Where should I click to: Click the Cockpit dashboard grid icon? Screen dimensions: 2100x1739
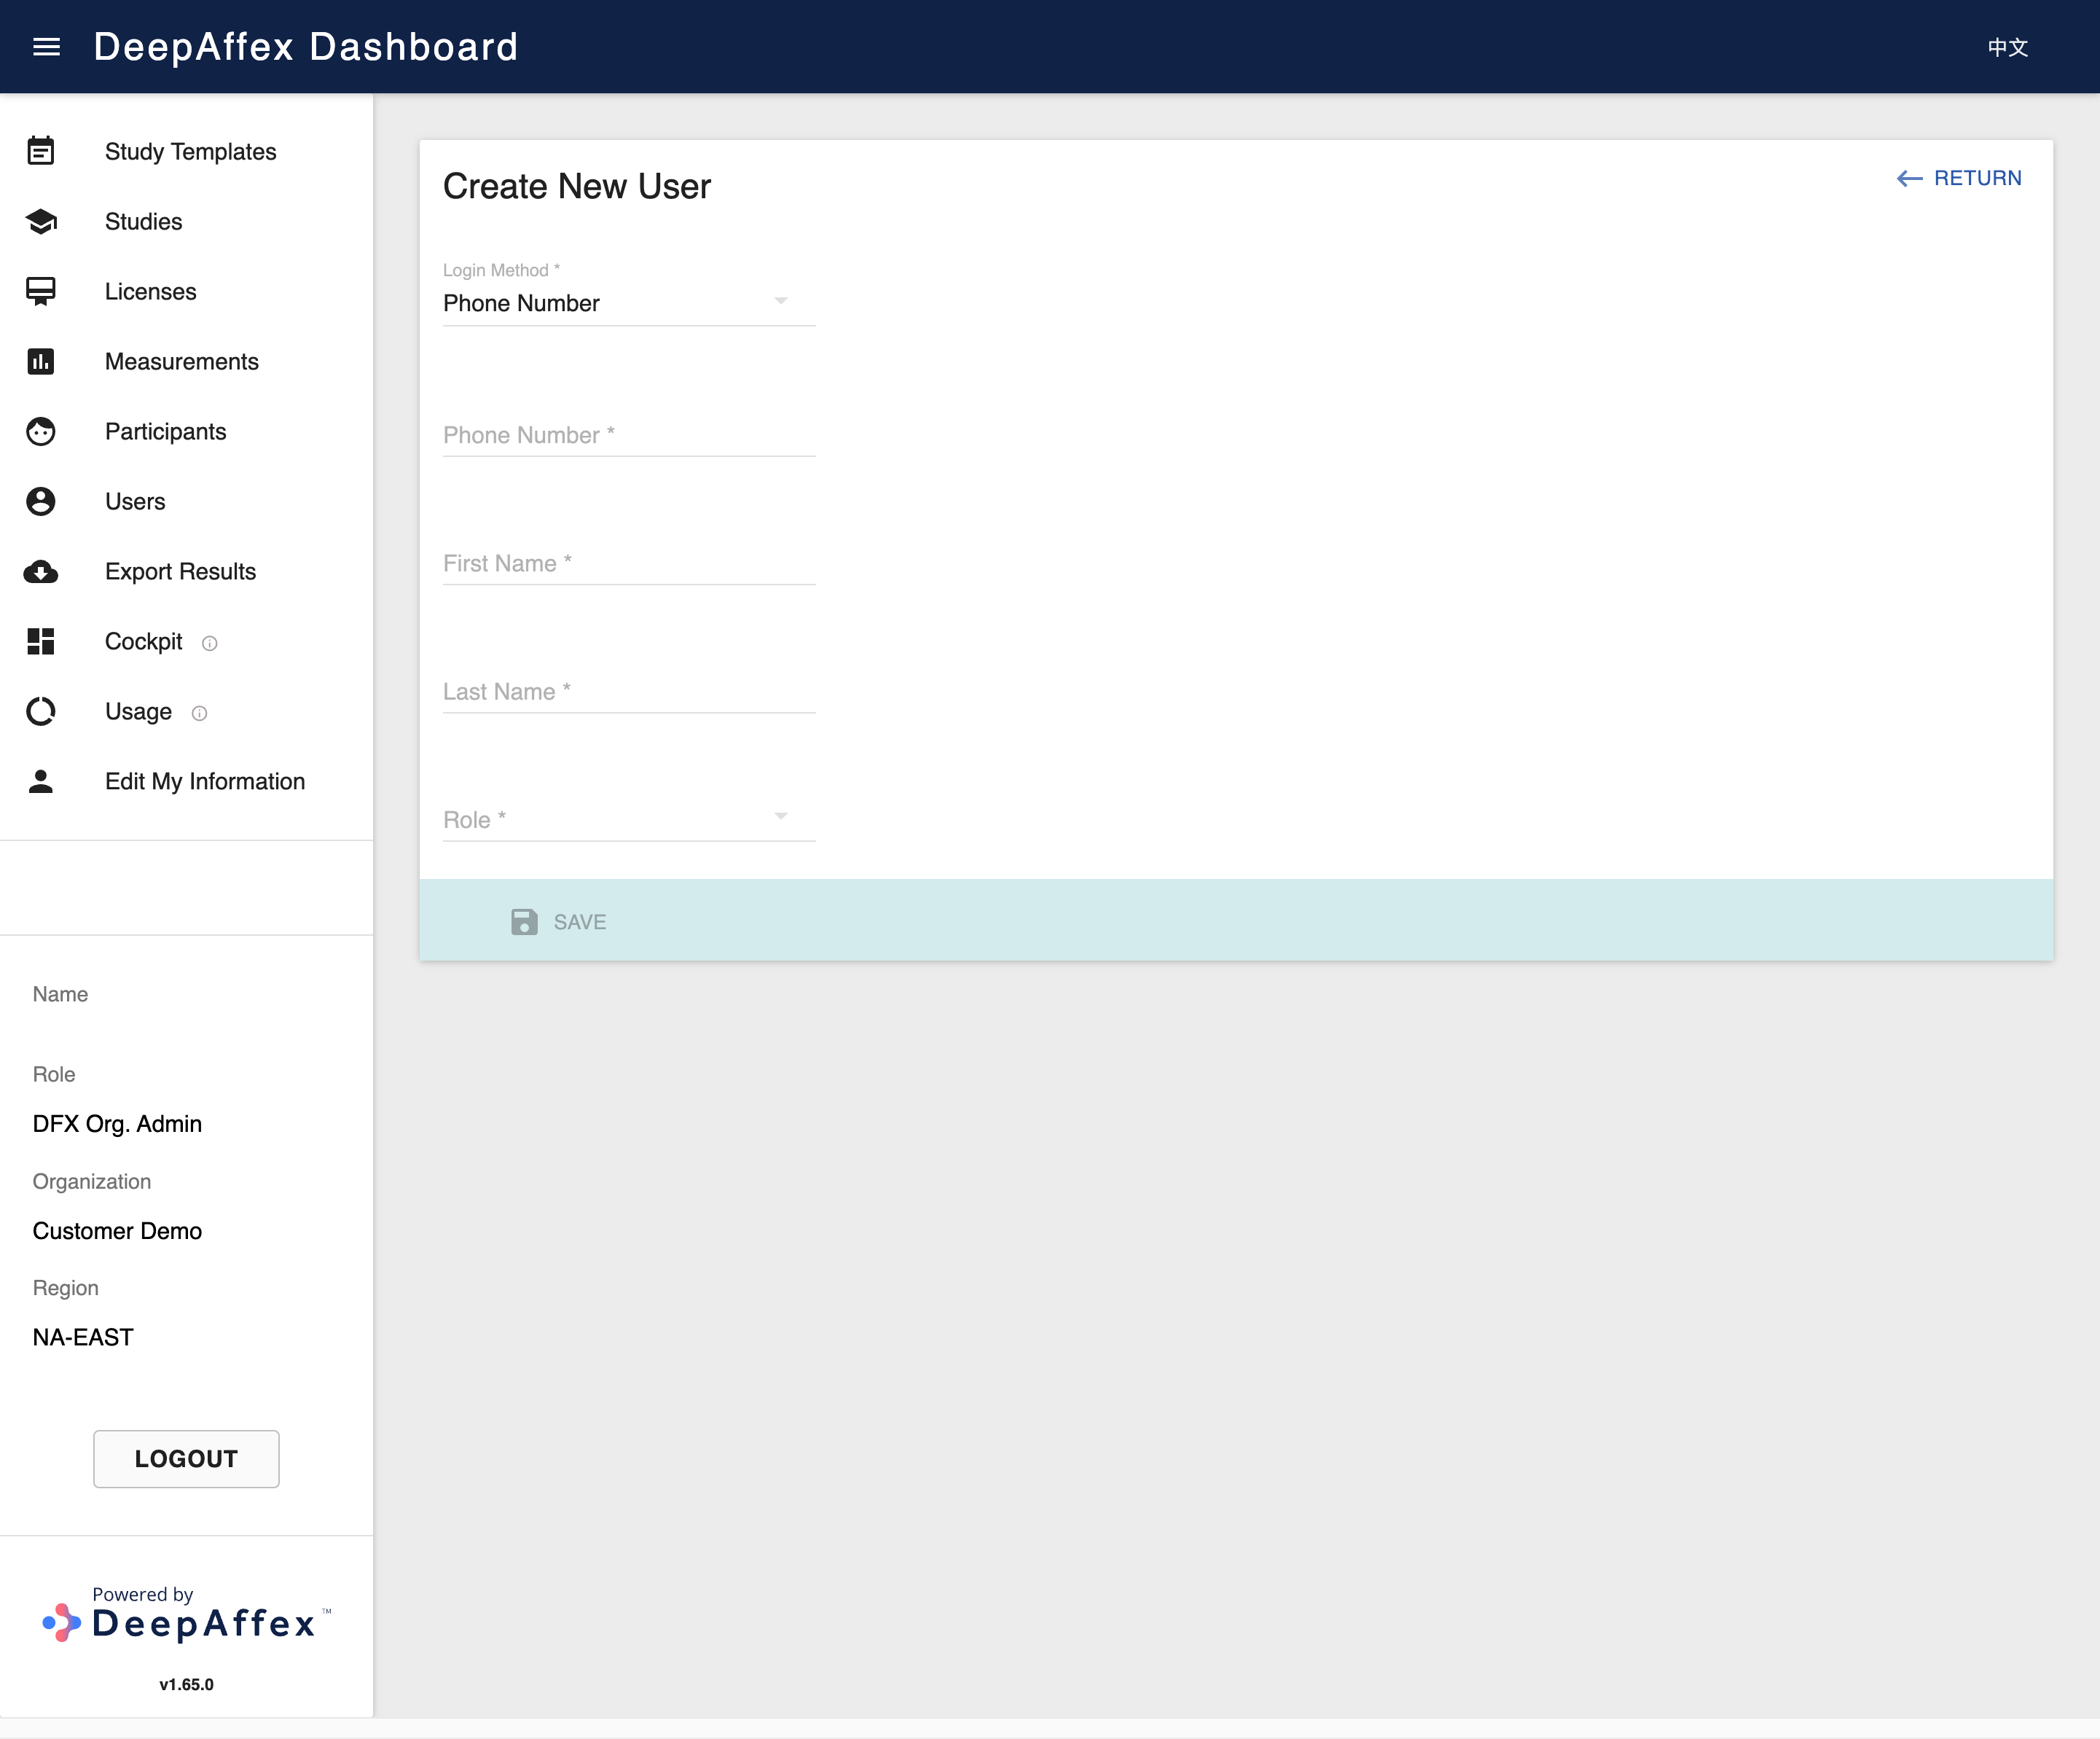(x=41, y=641)
